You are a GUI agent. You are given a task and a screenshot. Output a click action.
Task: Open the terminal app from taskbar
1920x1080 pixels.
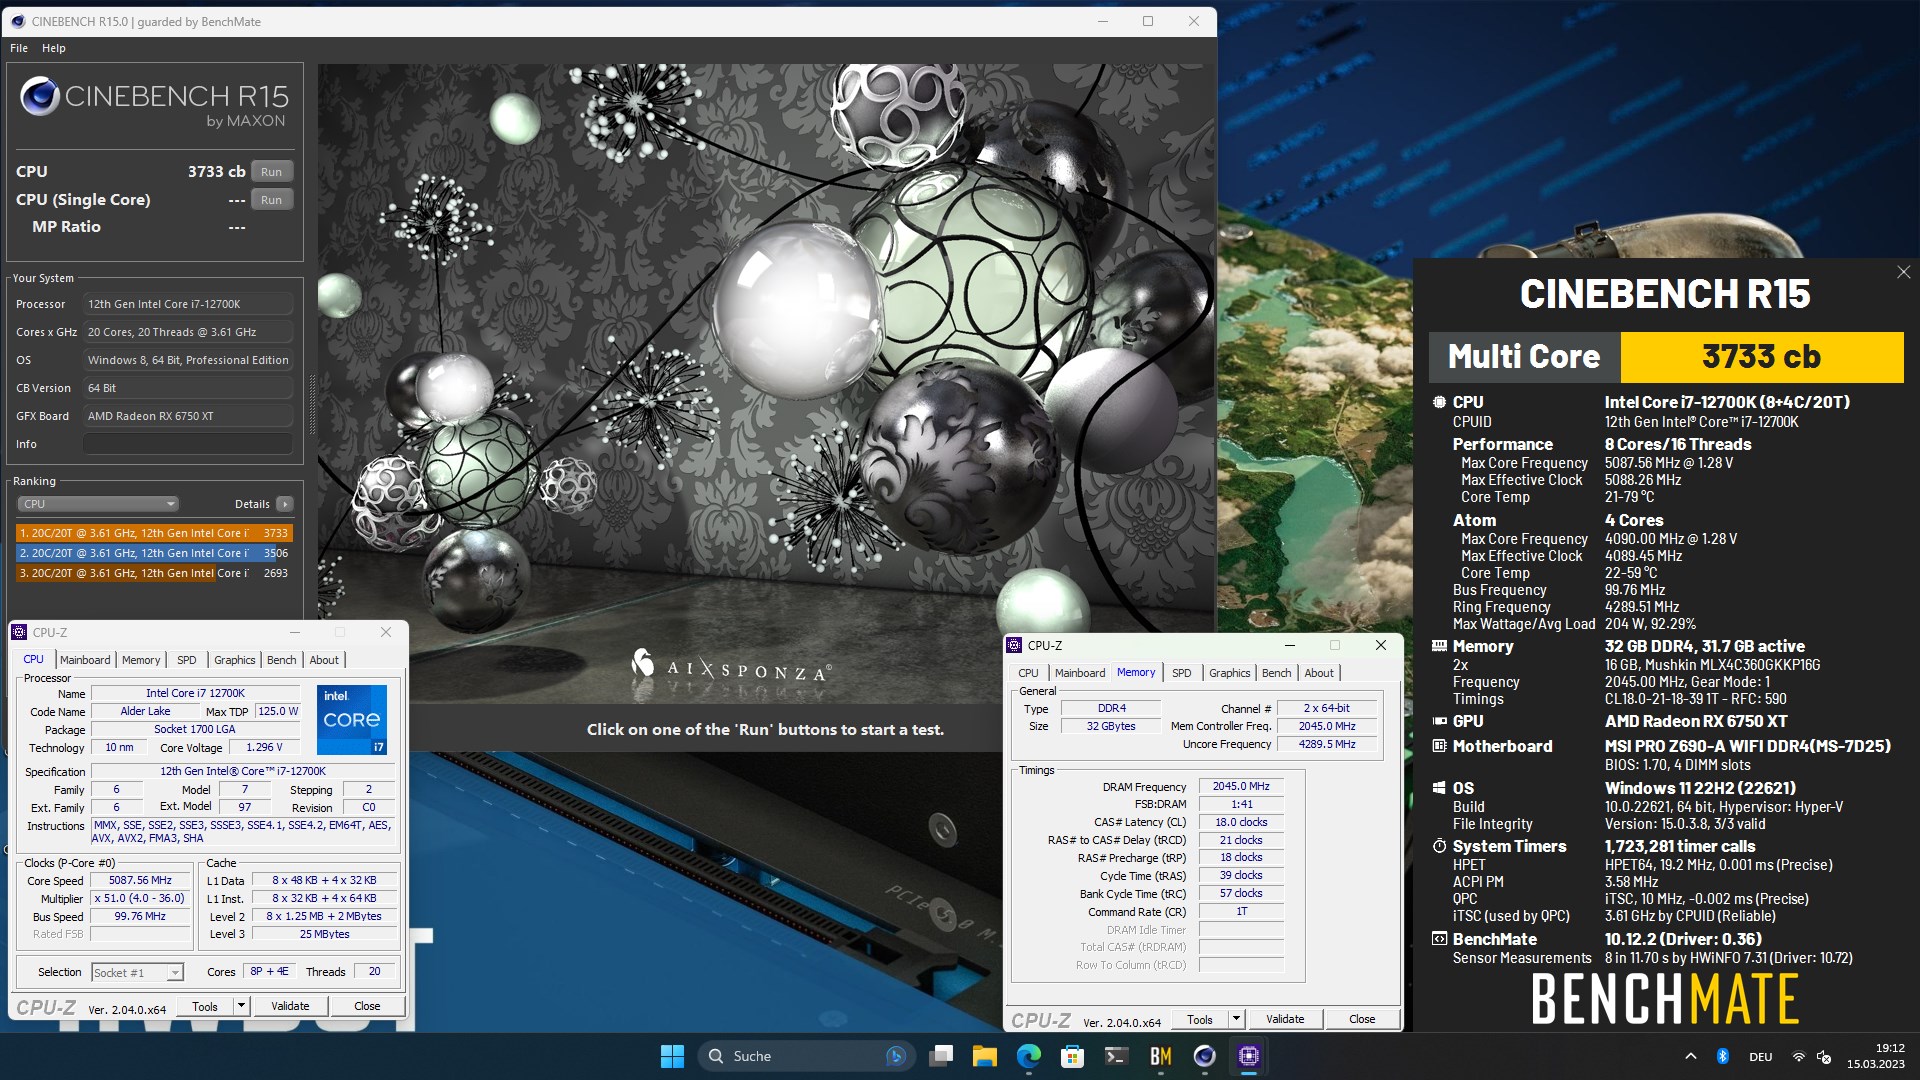coord(1117,1056)
